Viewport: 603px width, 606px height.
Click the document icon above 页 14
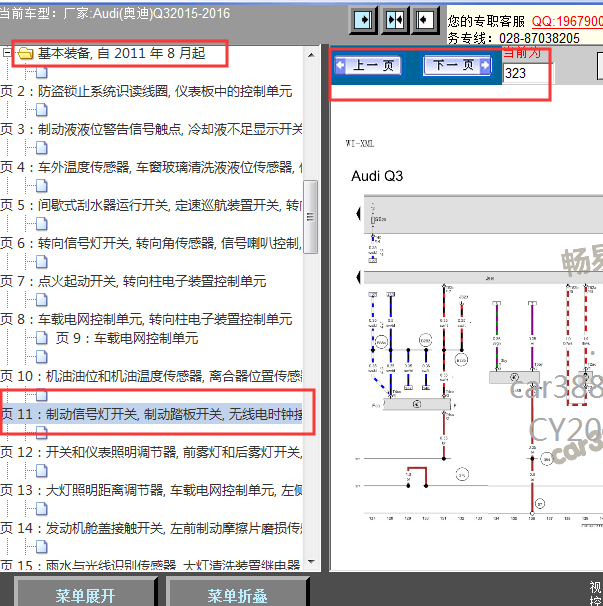coord(42,509)
